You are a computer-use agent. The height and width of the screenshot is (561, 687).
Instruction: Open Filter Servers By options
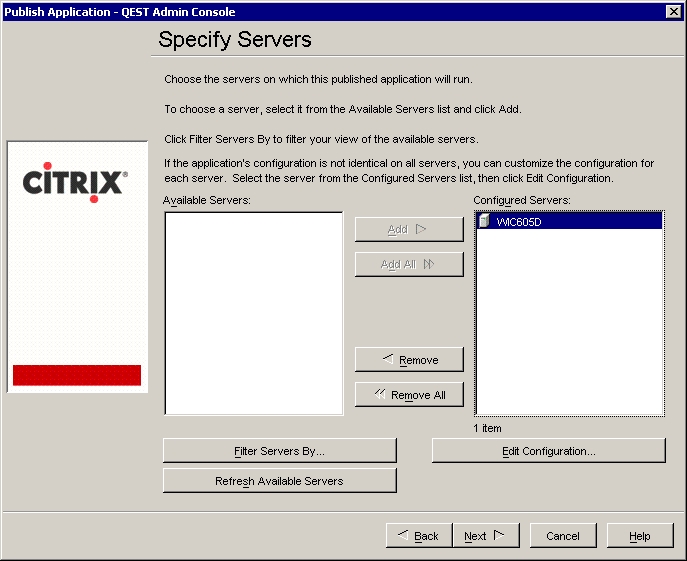click(279, 451)
